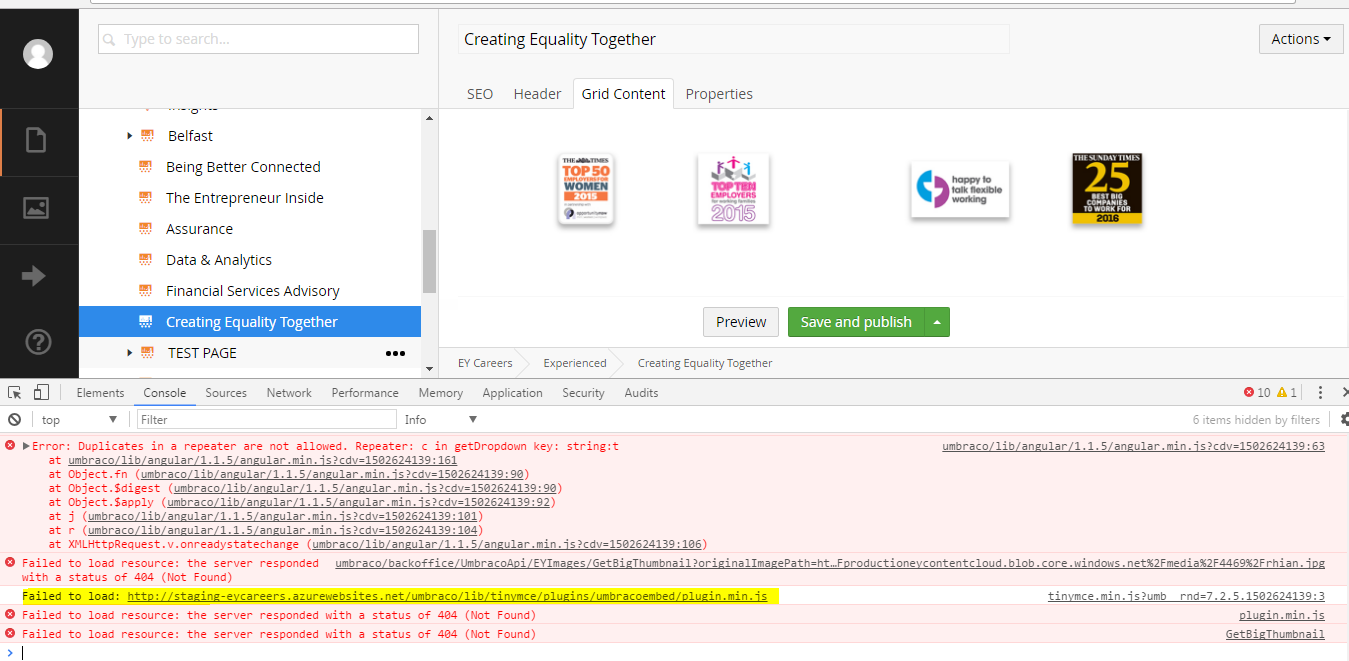Switch to the Properties tab
Image resolution: width=1349 pixels, height=661 pixels.
(x=718, y=94)
